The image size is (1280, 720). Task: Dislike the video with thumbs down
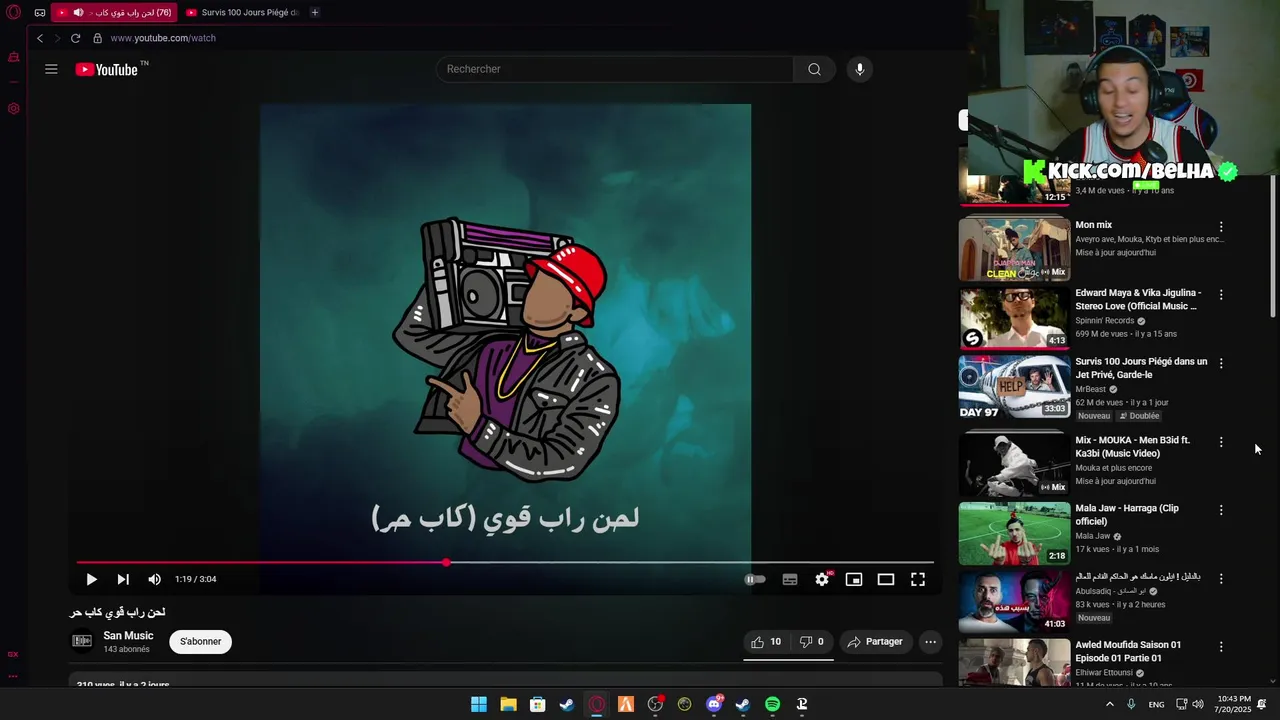tap(811, 642)
